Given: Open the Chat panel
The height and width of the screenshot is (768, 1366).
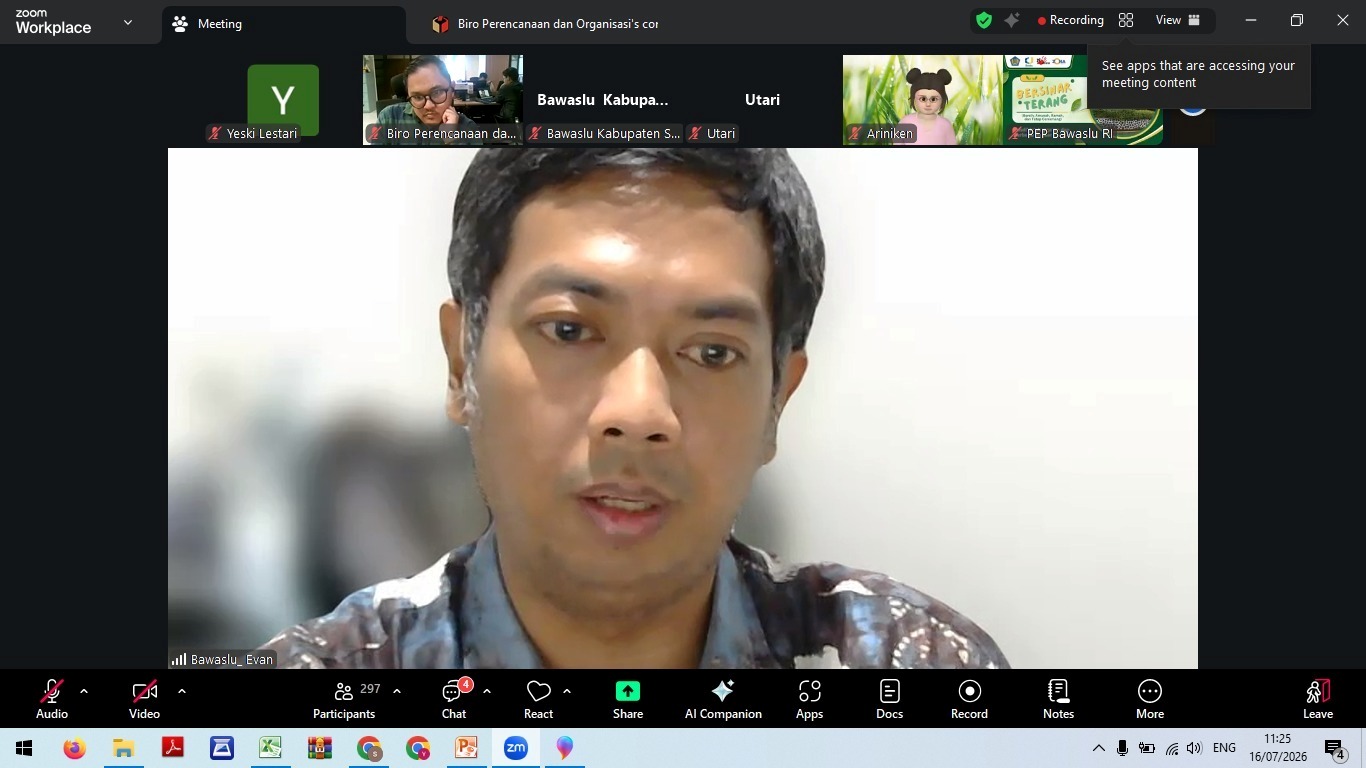Looking at the screenshot, I should click(454, 699).
